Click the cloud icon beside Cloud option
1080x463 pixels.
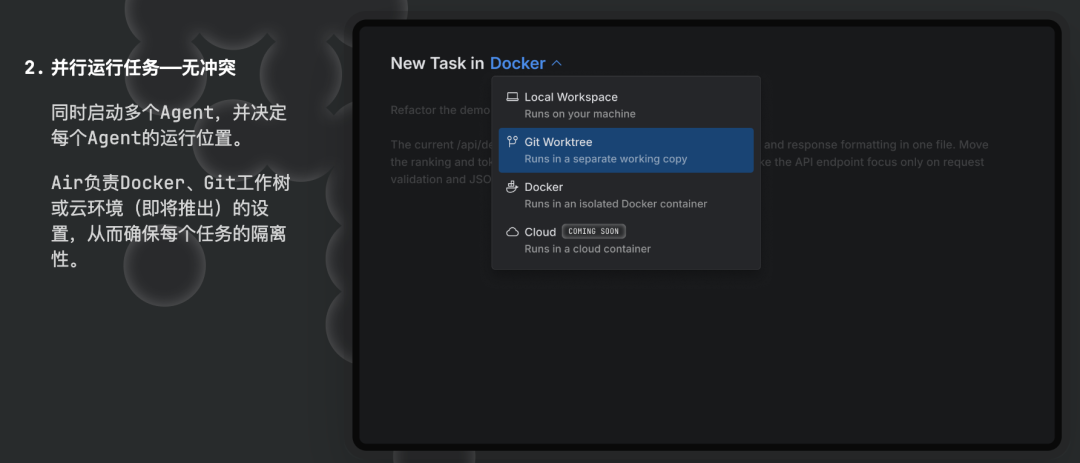pos(512,232)
